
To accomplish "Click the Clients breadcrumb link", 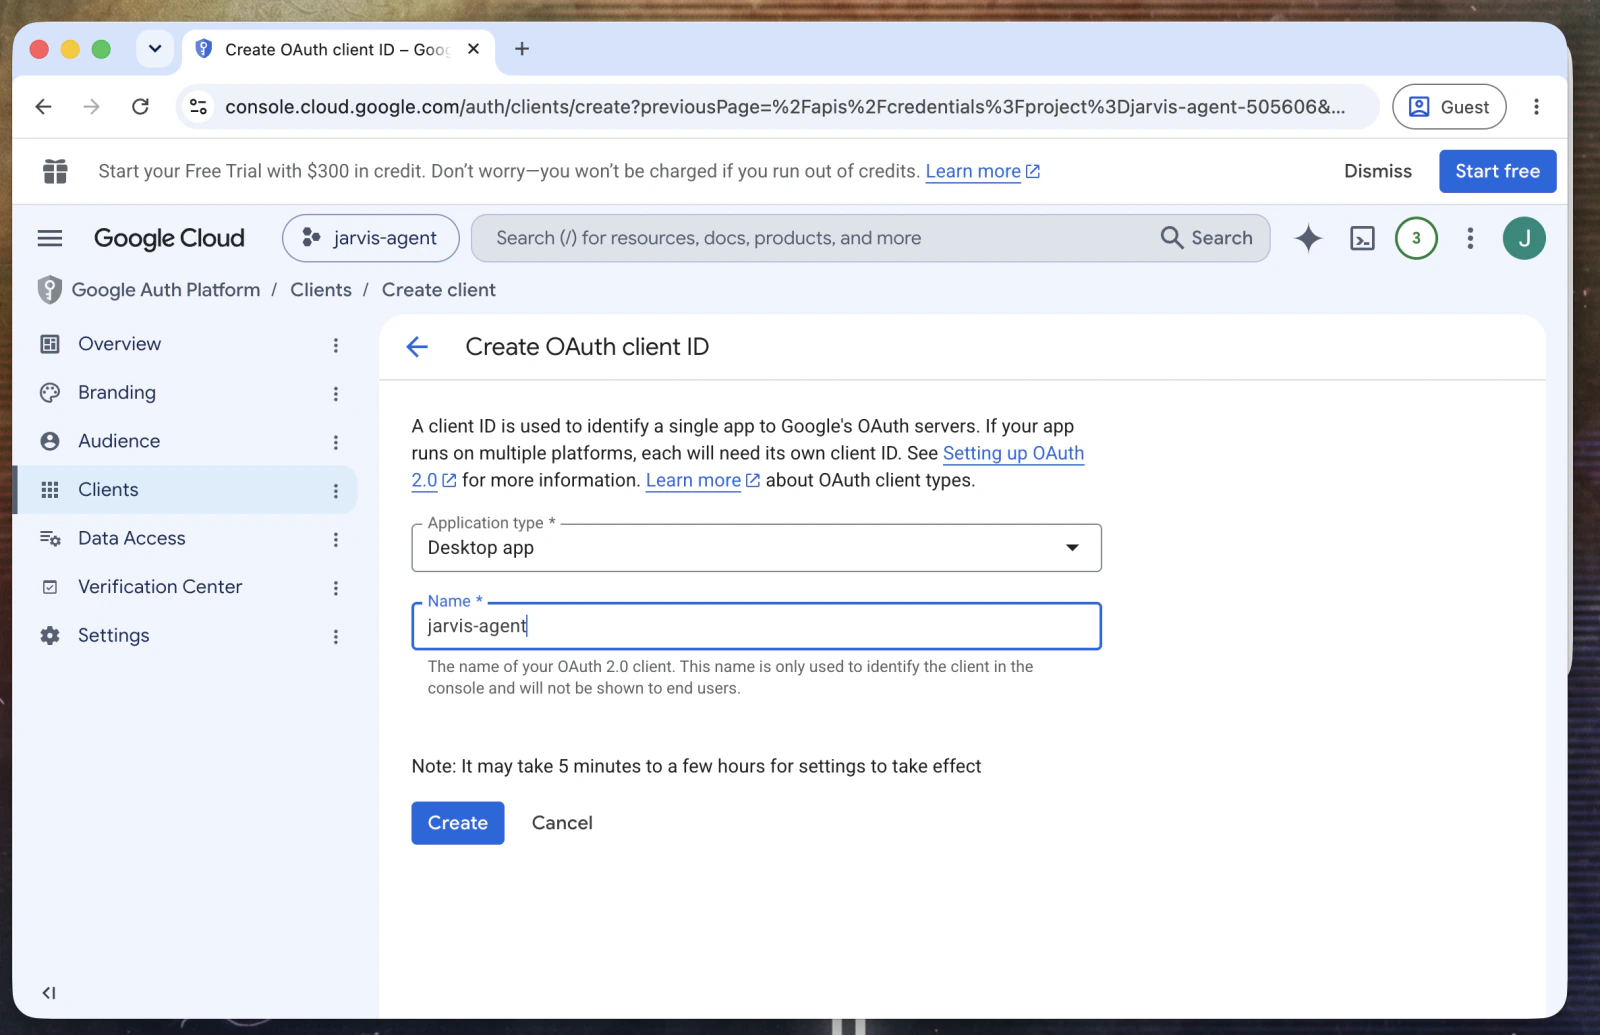I will coord(321,290).
